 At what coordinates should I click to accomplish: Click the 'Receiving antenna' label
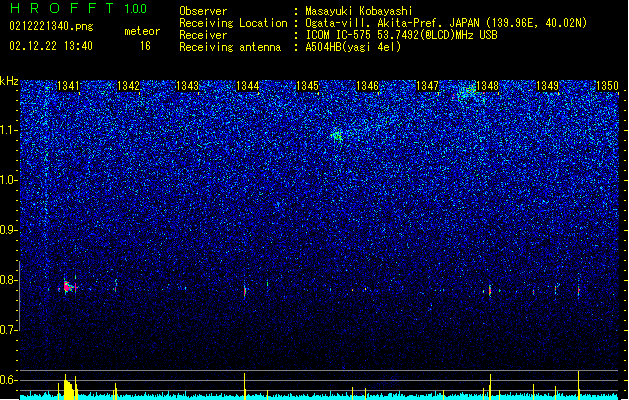(230, 47)
